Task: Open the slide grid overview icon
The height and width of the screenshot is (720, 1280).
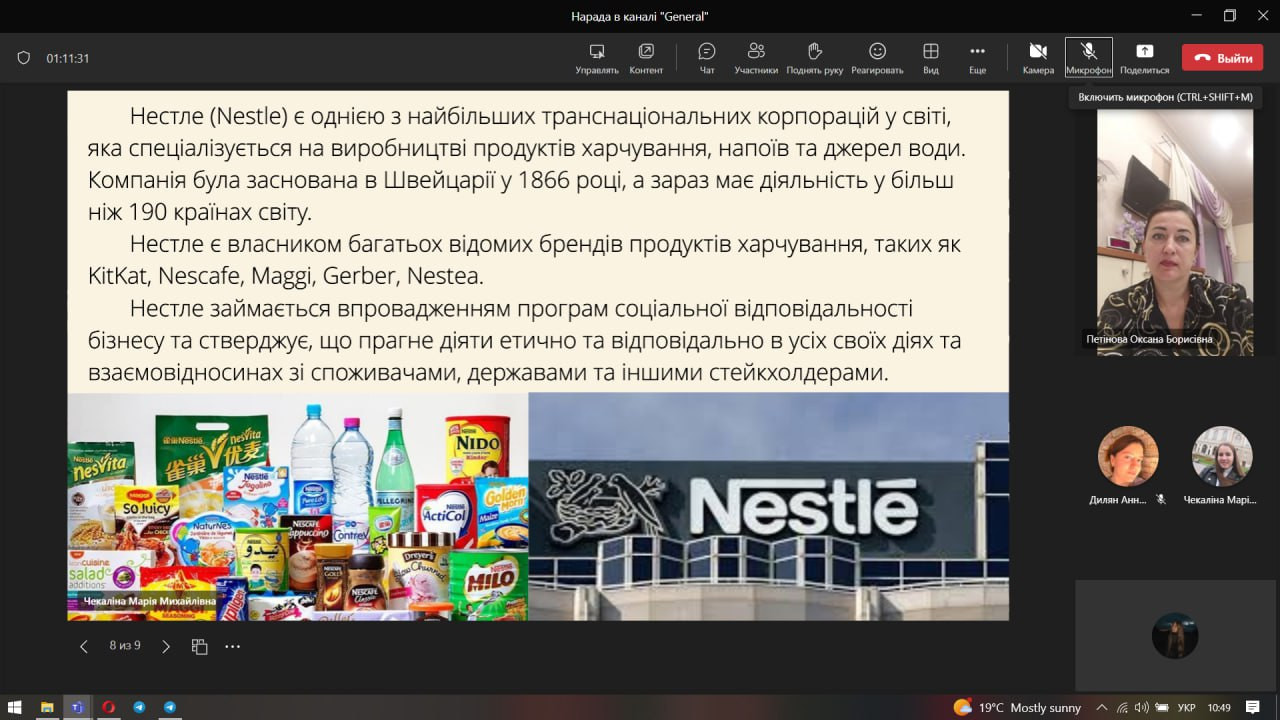Action: 199,647
